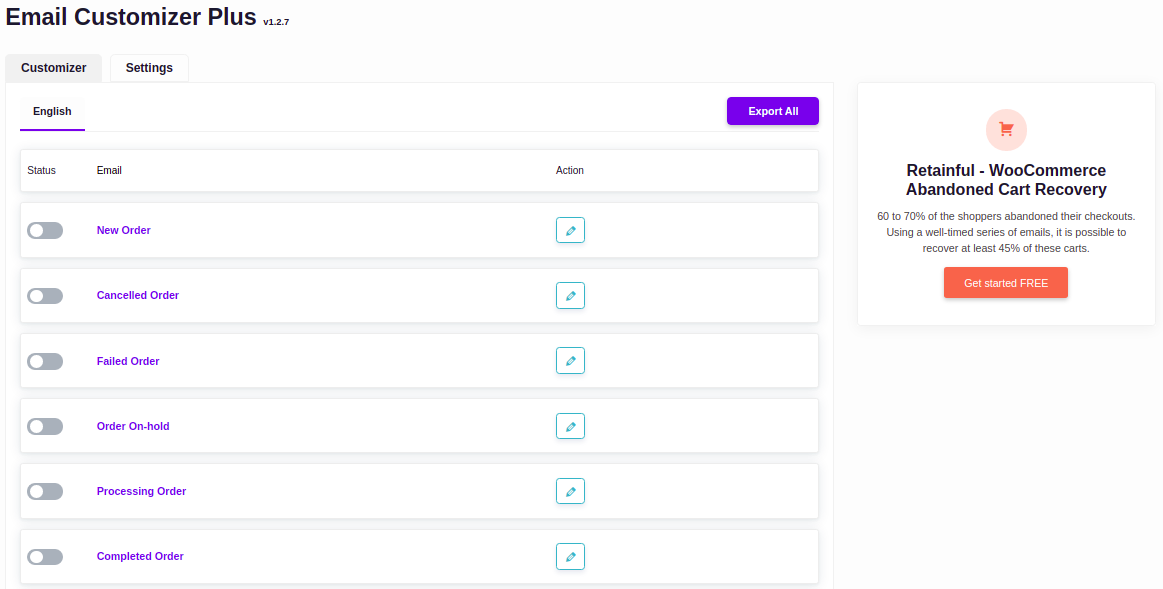Switch on the Order On-hold status
Image resolution: width=1163 pixels, height=589 pixels.
45,426
